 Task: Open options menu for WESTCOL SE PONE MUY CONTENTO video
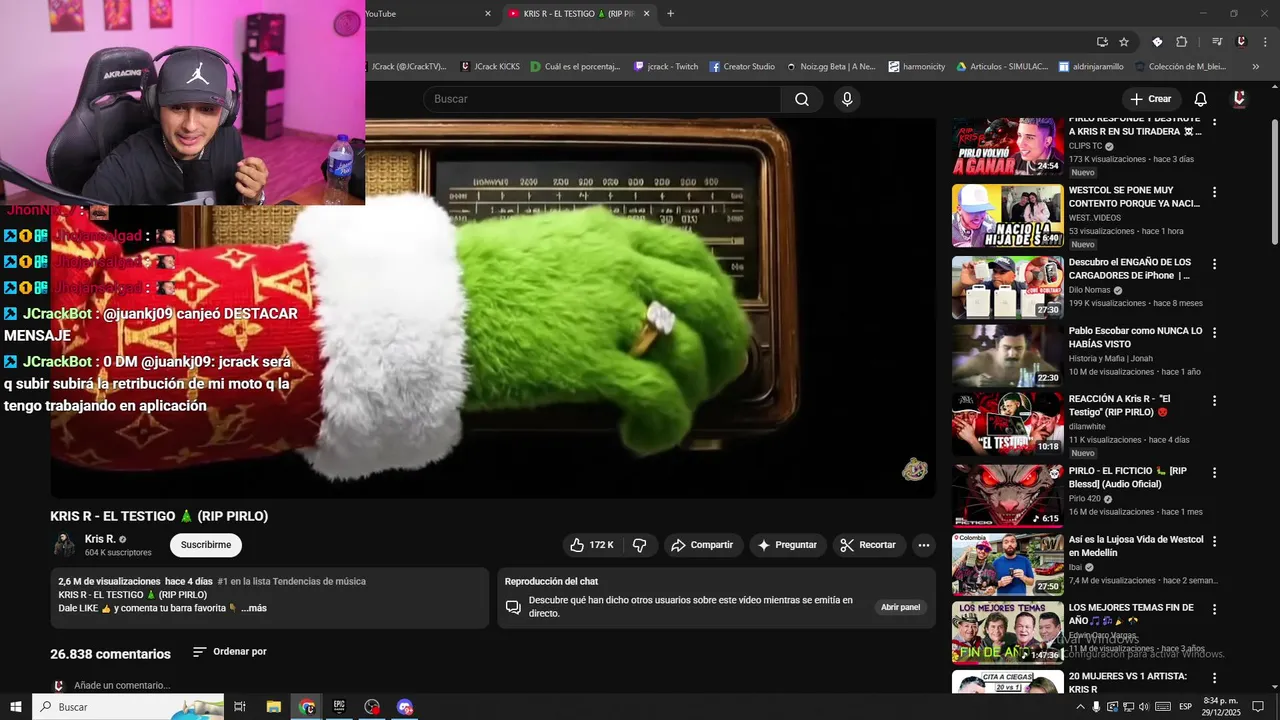(1215, 192)
